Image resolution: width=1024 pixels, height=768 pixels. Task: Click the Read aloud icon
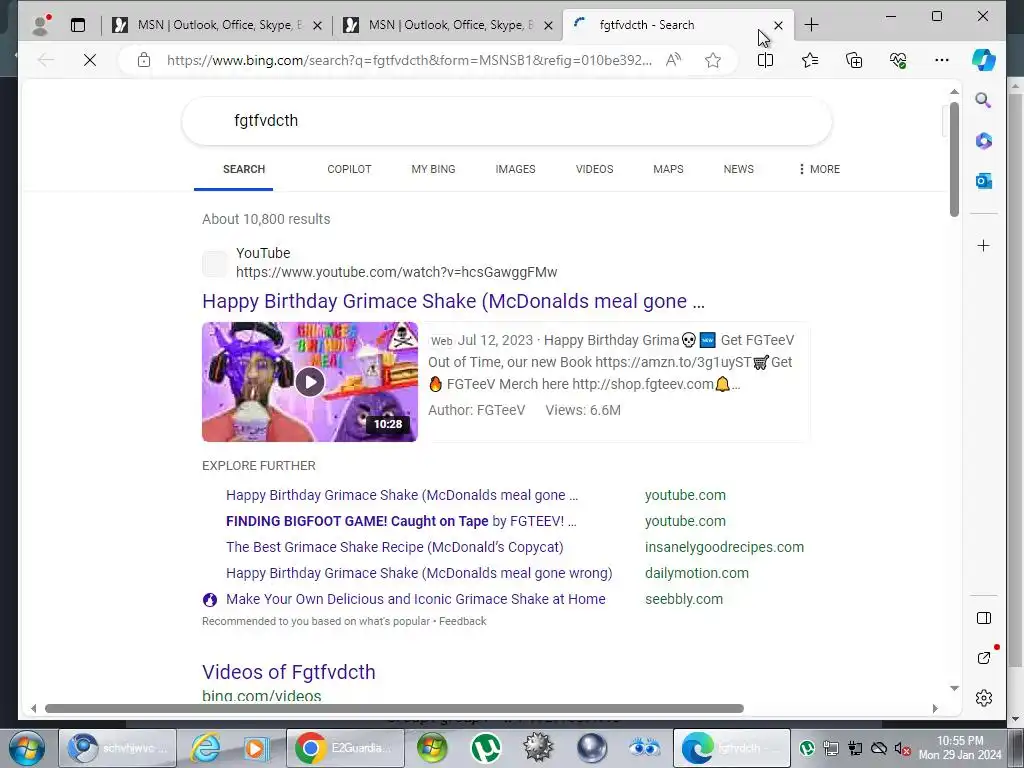pyautogui.click(x=673, y=60)
